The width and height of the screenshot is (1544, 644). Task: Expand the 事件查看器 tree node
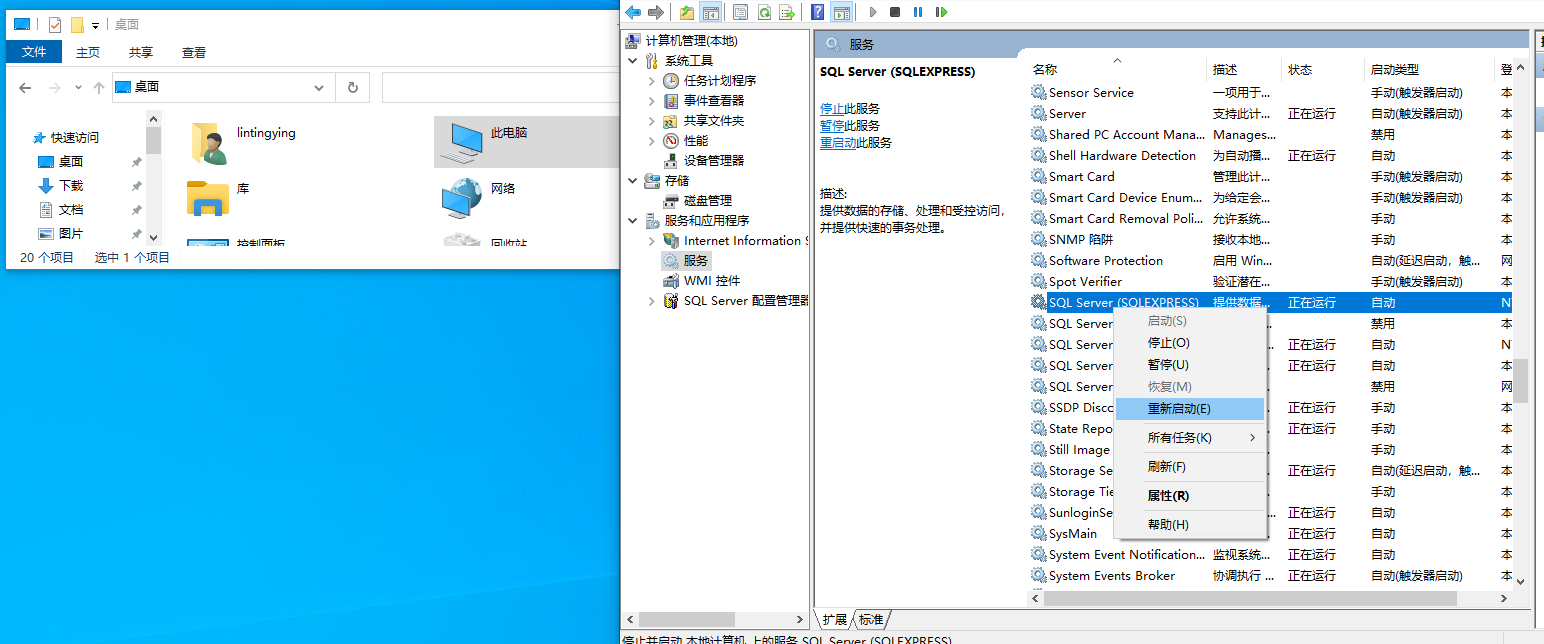652,101
